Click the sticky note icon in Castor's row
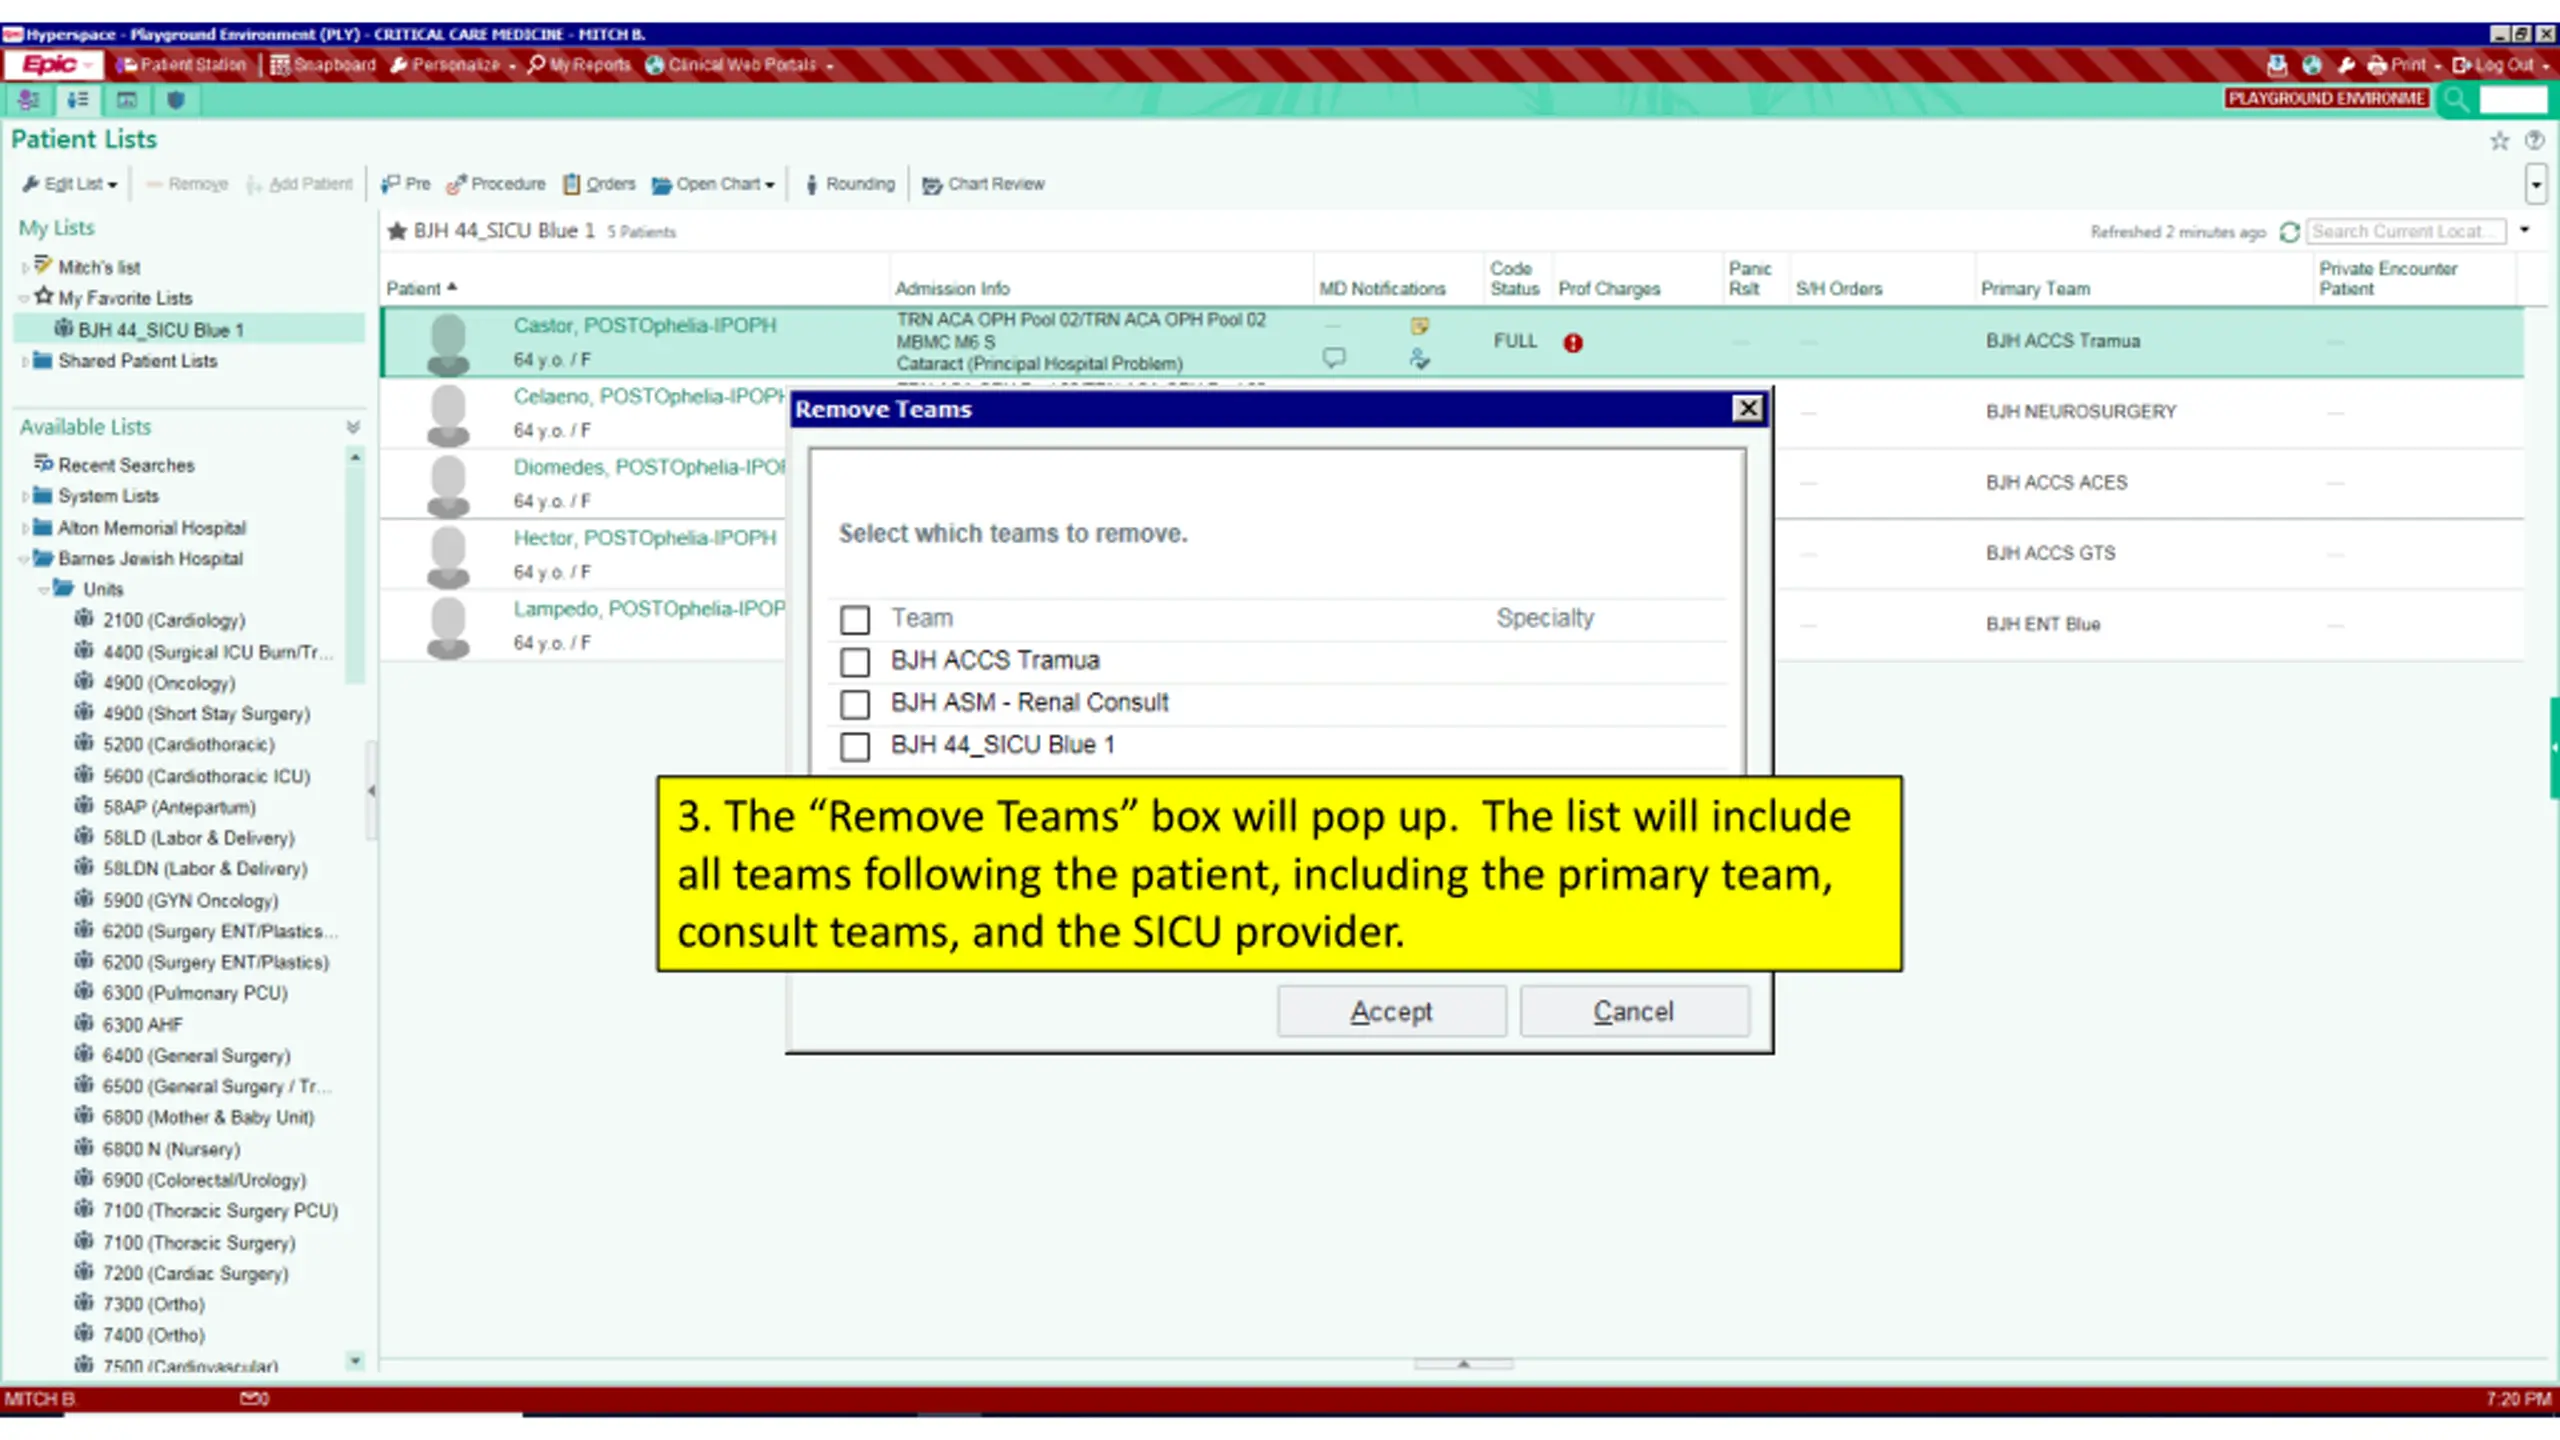This screenshot has width=2560, height=1440. 1420,326
